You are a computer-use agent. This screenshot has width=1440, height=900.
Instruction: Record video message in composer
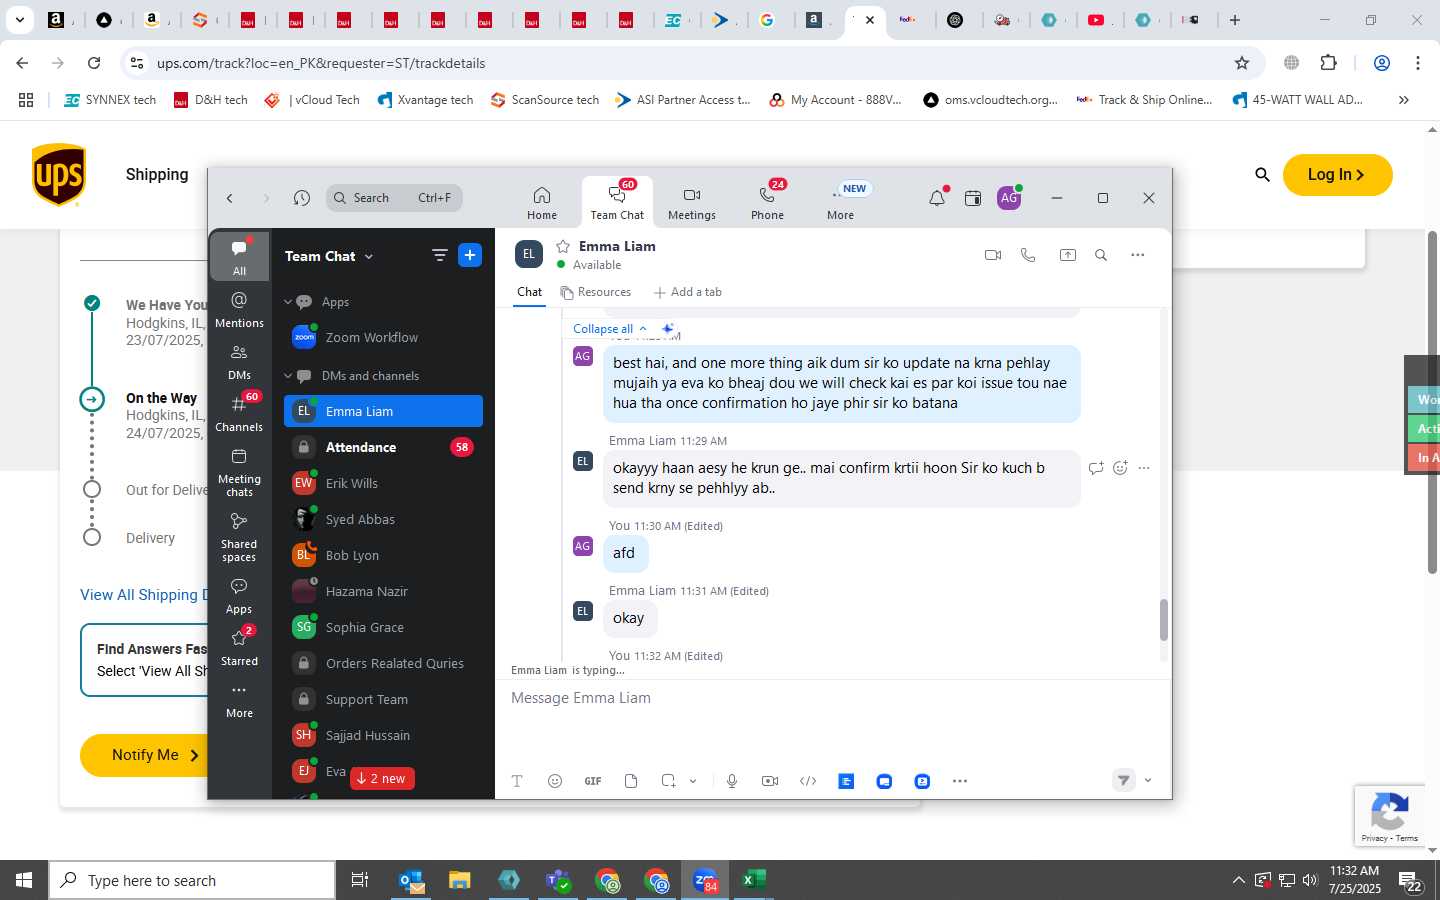click(x=770, y=781)
